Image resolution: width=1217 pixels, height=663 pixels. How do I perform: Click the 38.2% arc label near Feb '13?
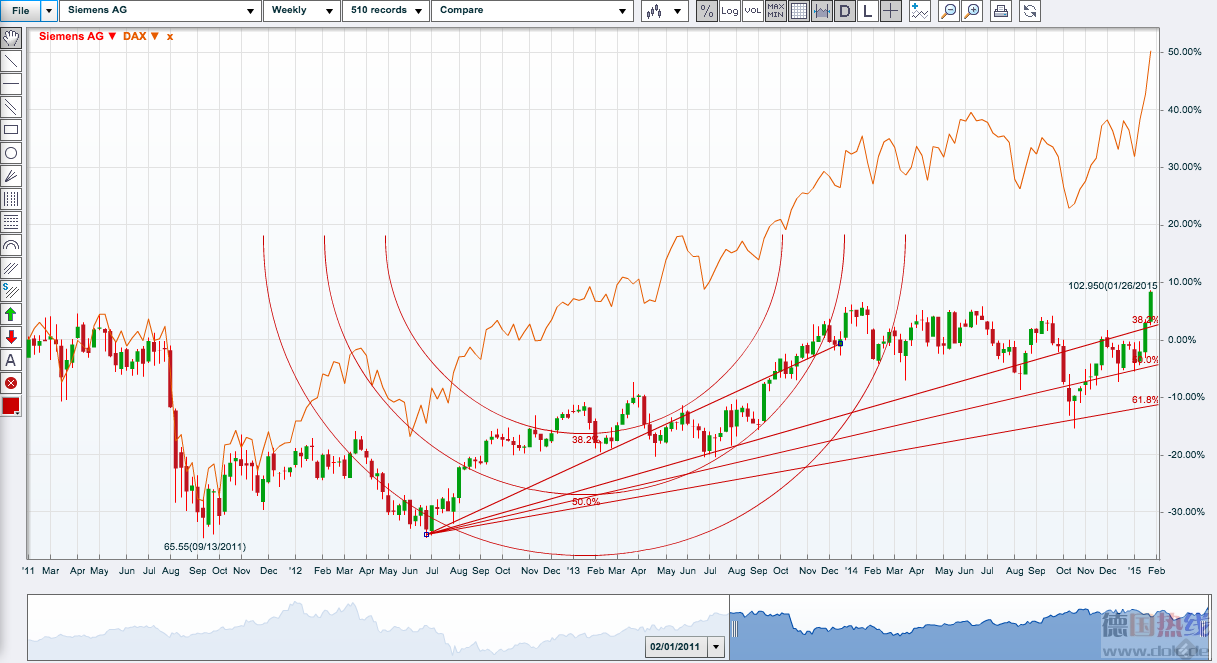point(585,439)
